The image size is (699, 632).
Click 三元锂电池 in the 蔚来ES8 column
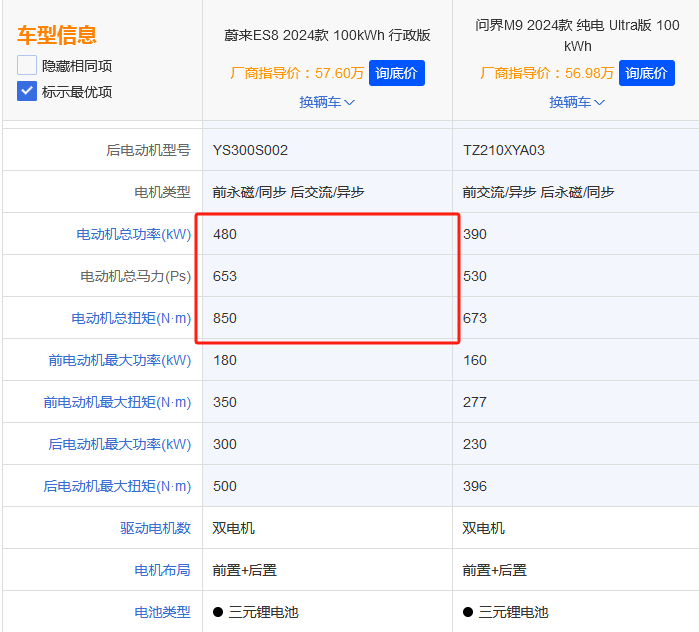click(263, 612)
